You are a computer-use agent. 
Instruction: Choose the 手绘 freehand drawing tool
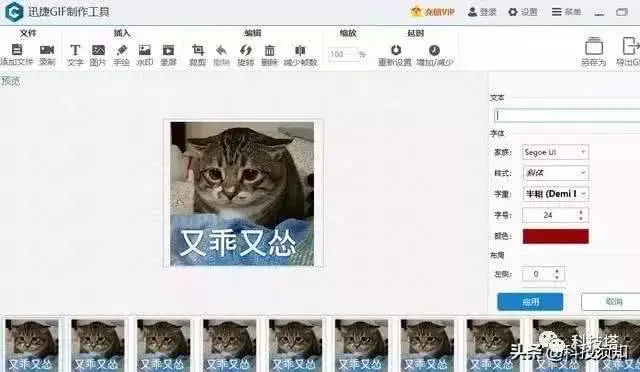(122, 50)
